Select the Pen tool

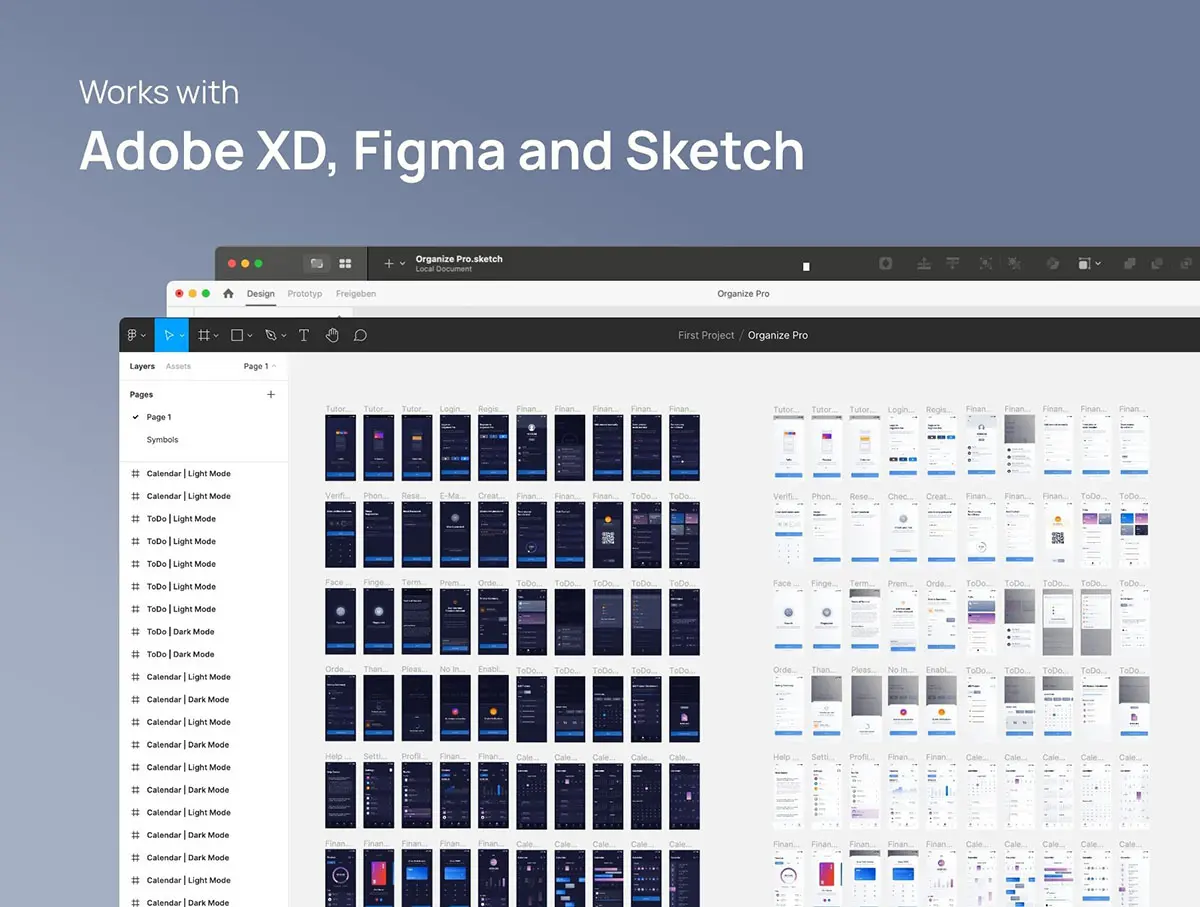click(270, 335)
